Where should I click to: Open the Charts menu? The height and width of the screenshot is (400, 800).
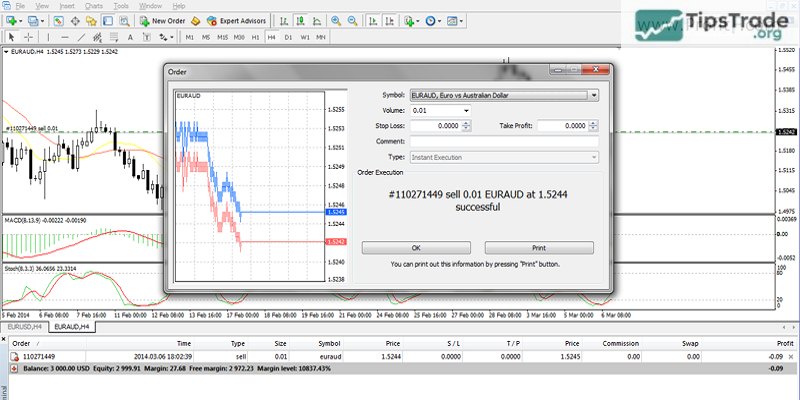tap(94, 6)
